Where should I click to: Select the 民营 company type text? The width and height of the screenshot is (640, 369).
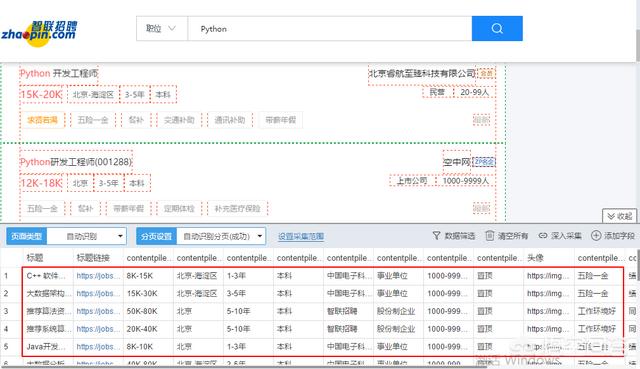pyautogui.click(x=437, y=93)
